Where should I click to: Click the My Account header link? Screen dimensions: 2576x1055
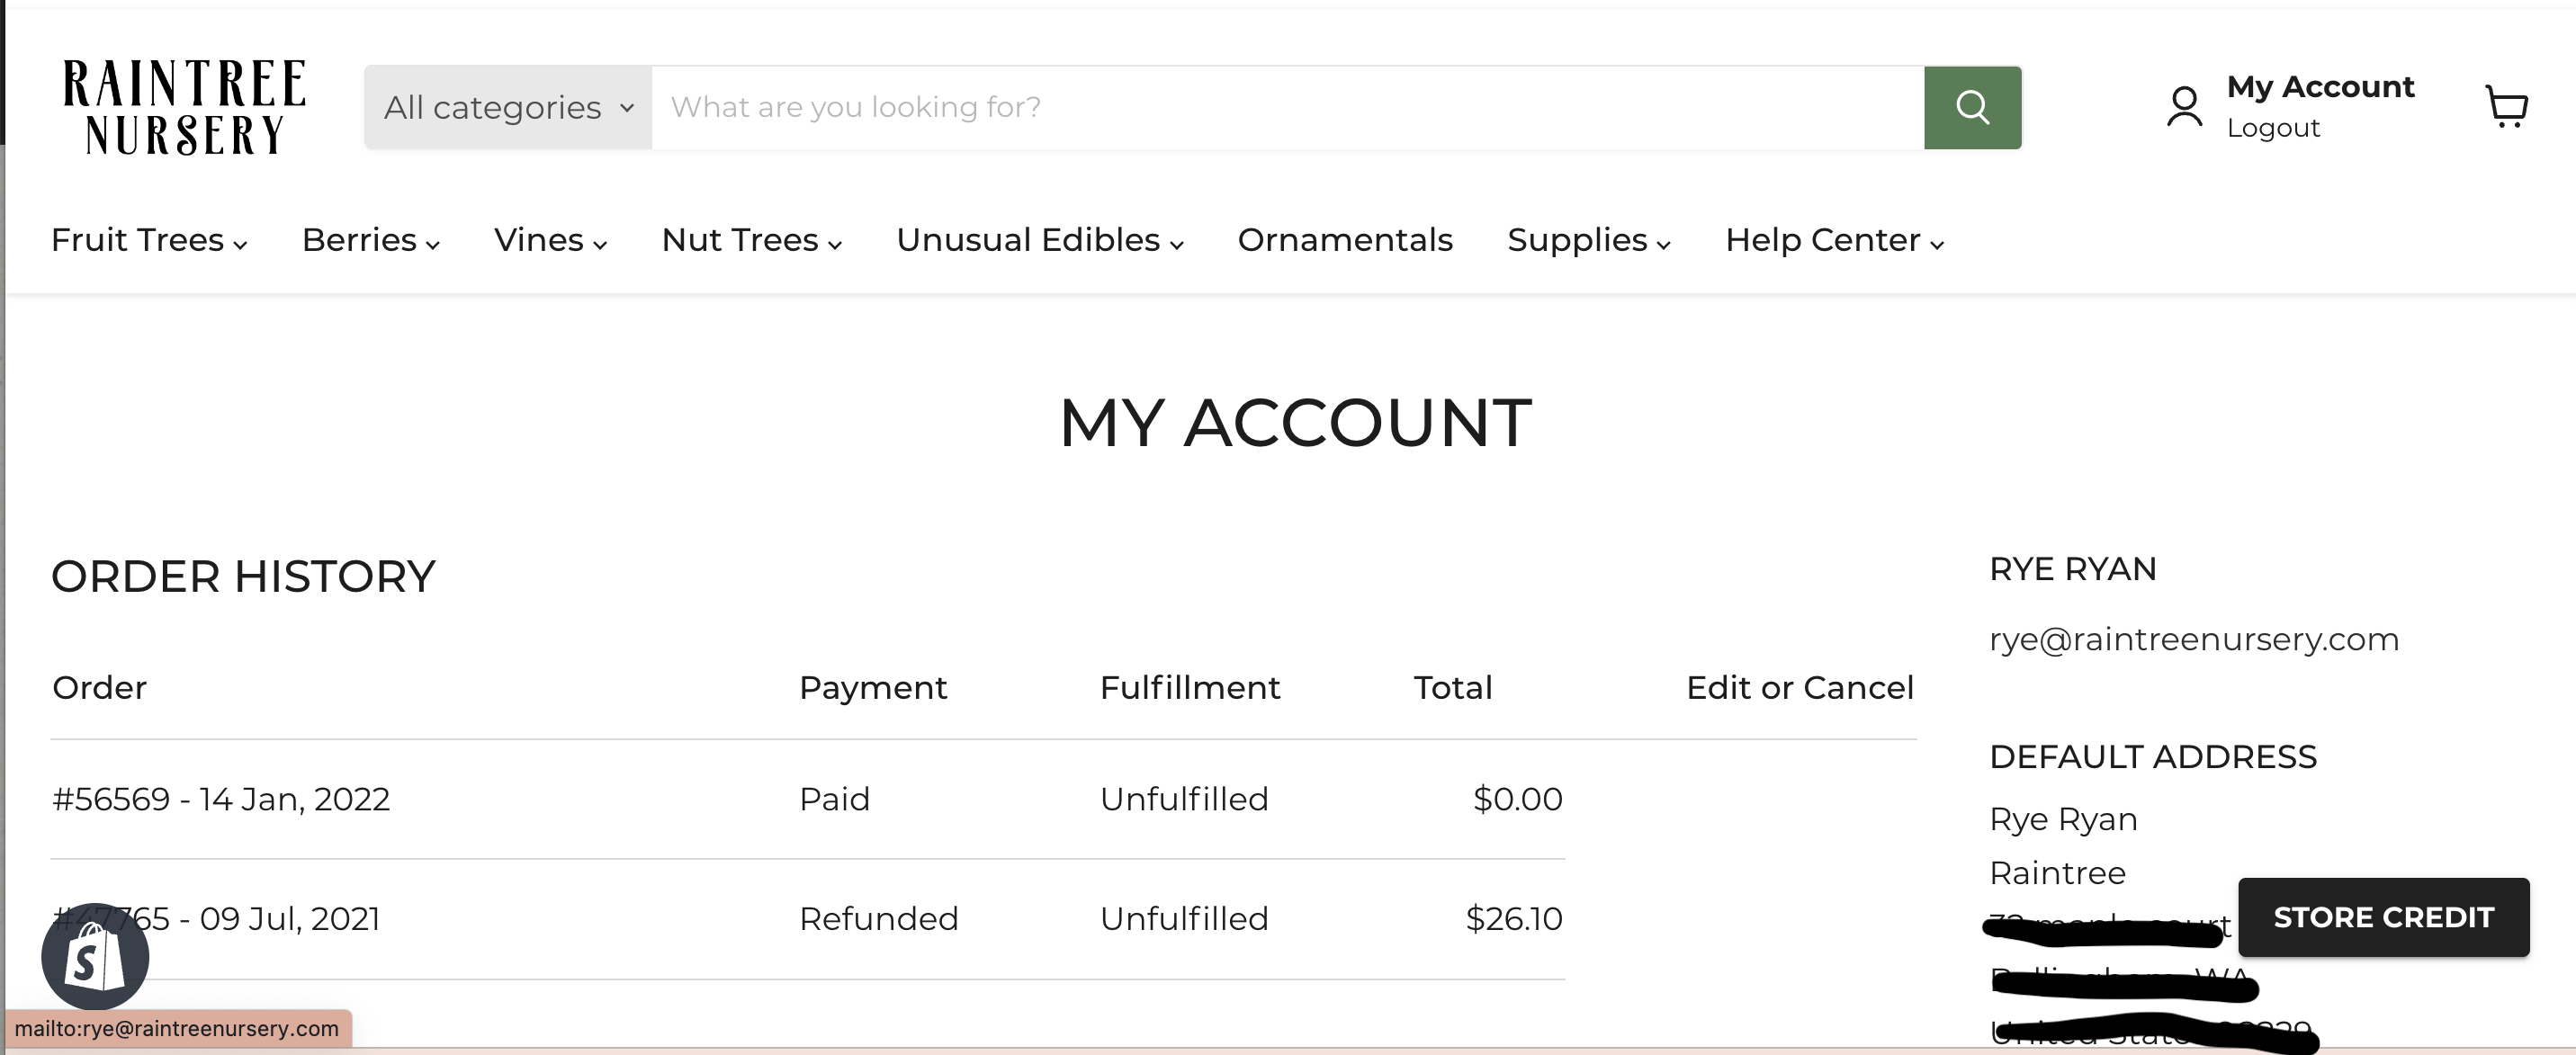tap(2320, 87)
